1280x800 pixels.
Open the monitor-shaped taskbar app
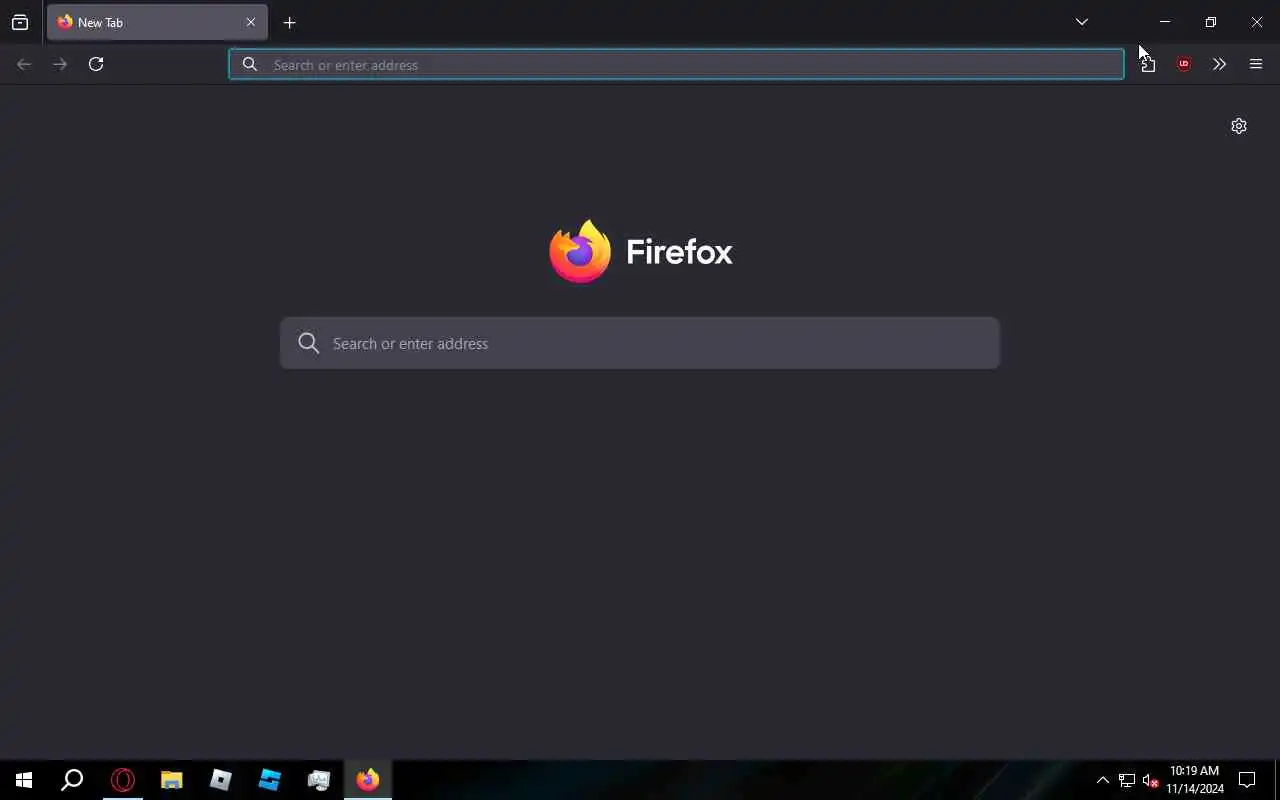(319, 780)
